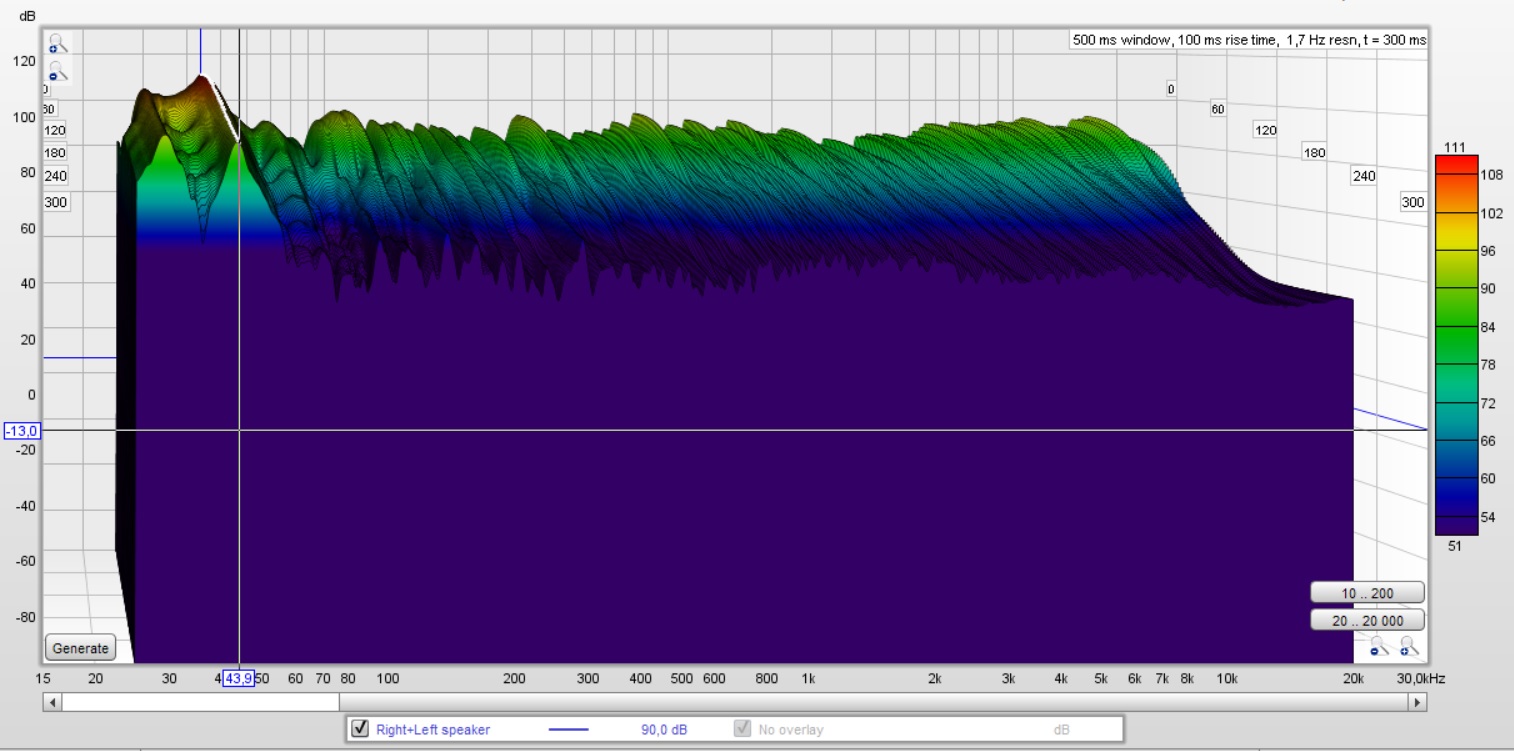This screenshot has height=751, width=1514.
Task: Click the 30,0kHz axis end label
Action: point(1420,678)
